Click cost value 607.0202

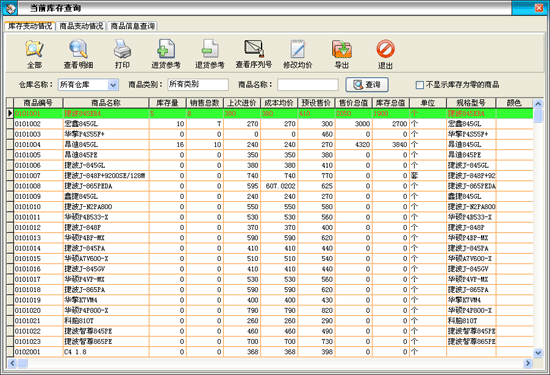point(280,186)
